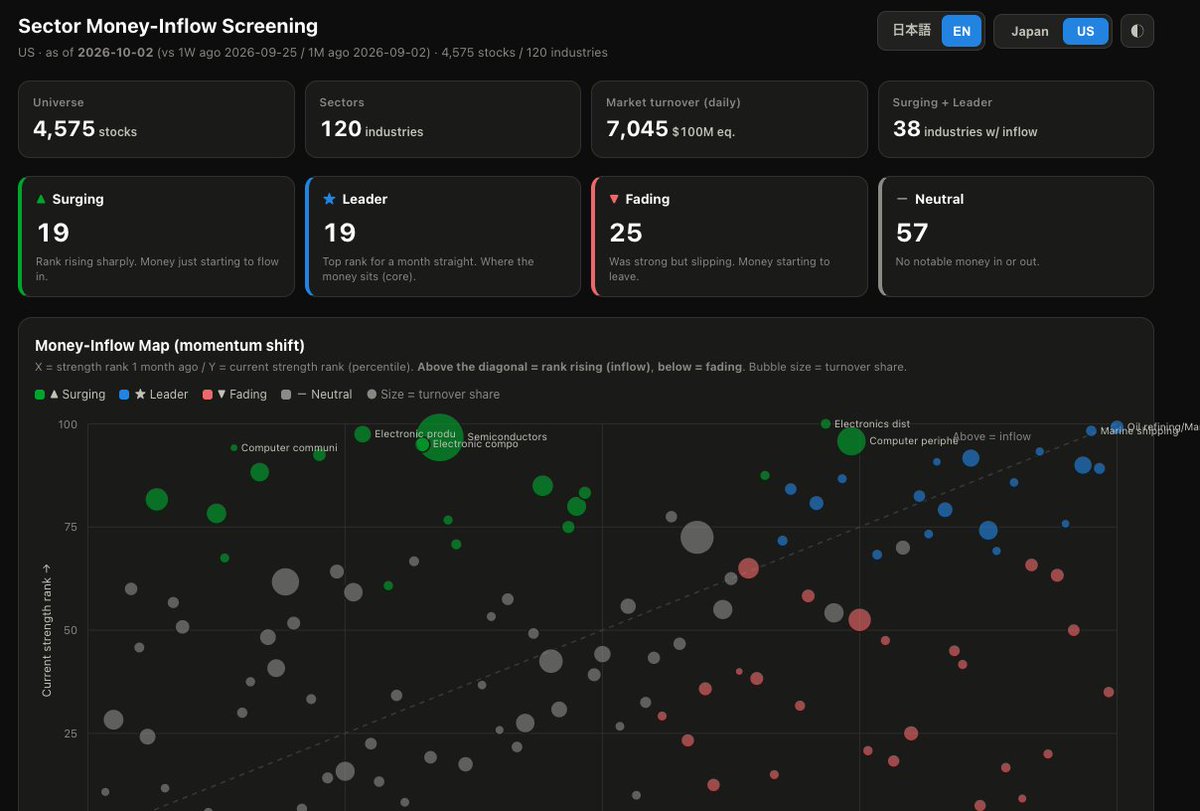Click the Neutral dash icon
This screenshot has height=811, width=1200.
[x=902, y=199]
